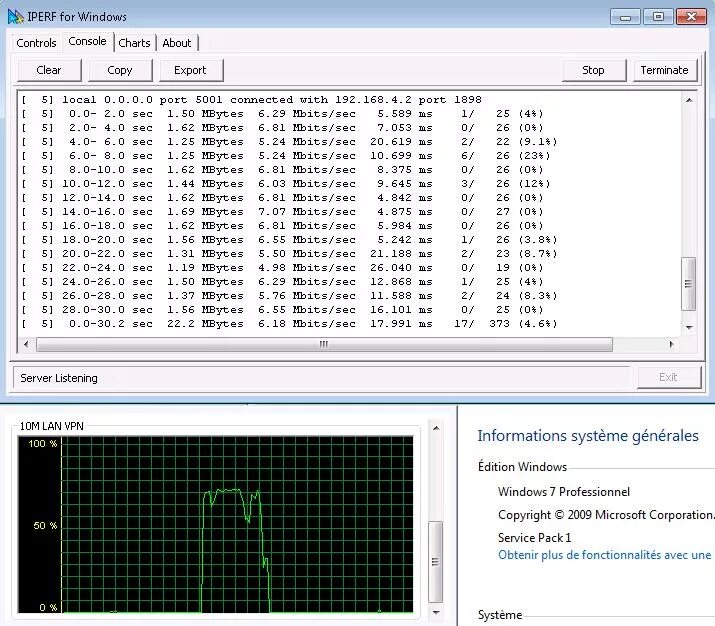The width and height of the screenshot is (715, 626).
Task: Click the console horizontal scrollbar thumb
Action: click(x=324, y=344)
